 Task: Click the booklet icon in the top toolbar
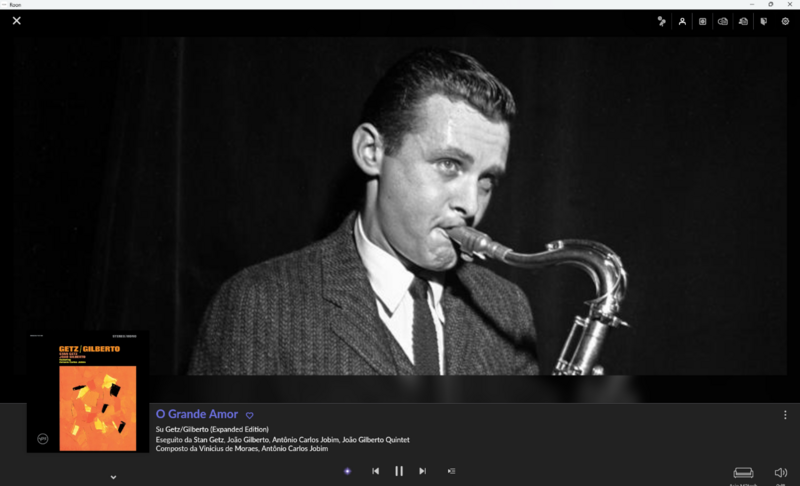click(764, 21)
